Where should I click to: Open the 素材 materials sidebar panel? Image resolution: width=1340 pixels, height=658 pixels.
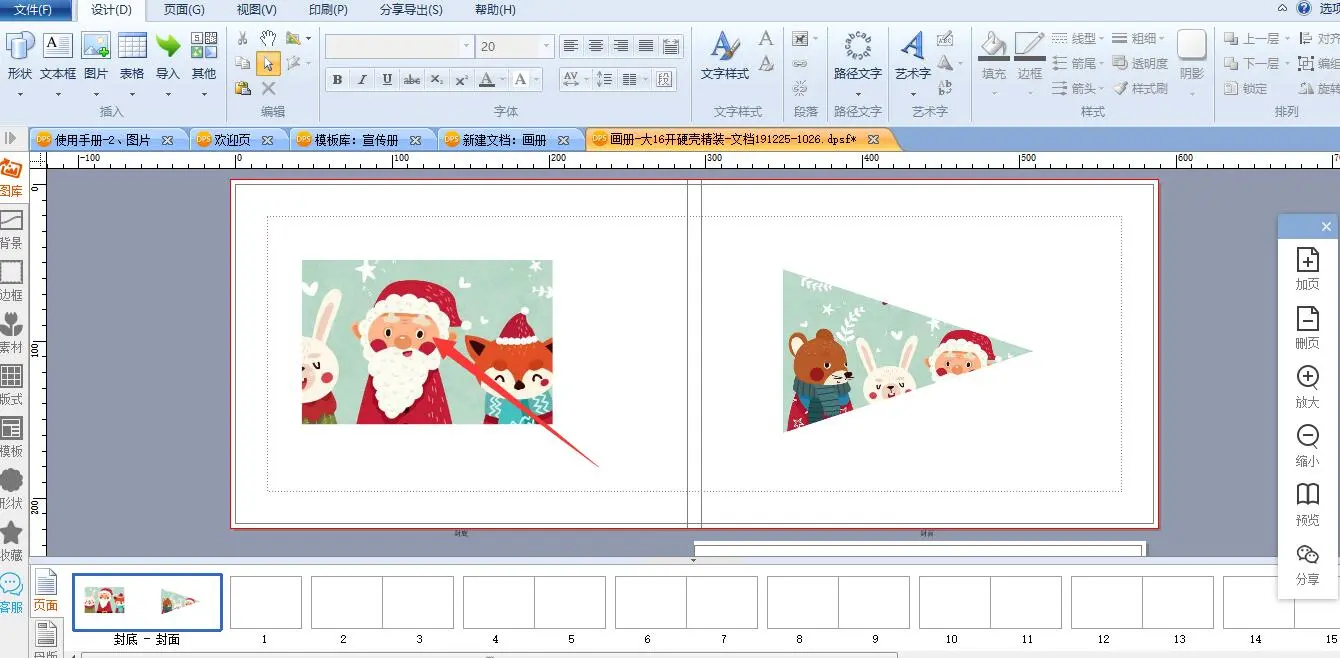(x=11, y=334)
